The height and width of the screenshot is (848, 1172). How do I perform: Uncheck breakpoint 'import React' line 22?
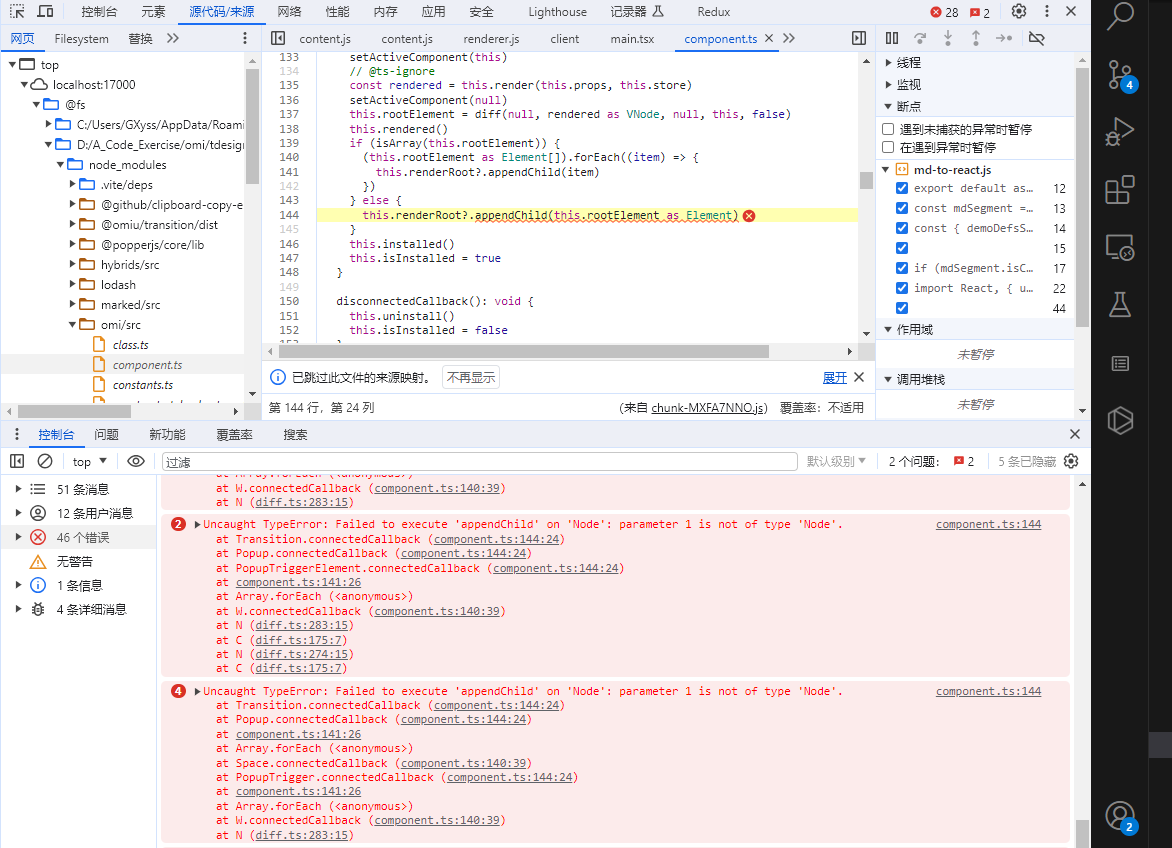pos(902,288)
